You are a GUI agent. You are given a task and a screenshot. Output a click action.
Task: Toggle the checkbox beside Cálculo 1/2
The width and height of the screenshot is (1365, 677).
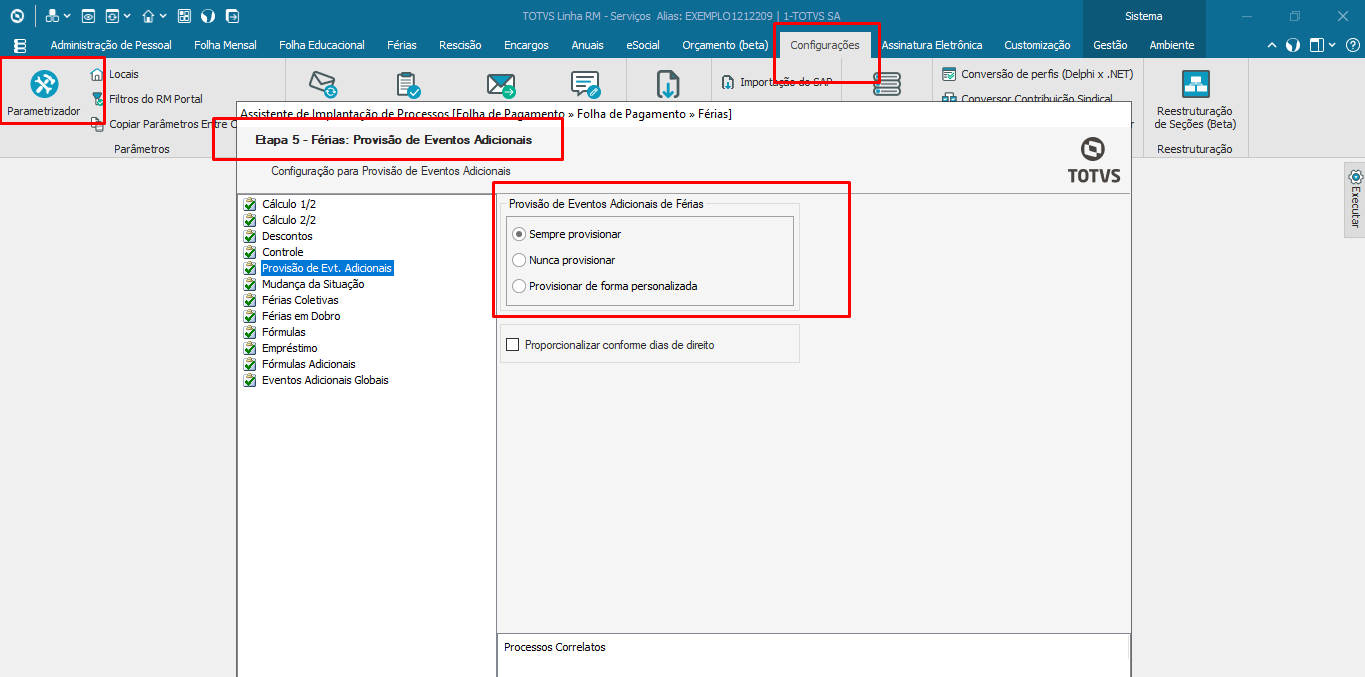click(x=250, y=204)
